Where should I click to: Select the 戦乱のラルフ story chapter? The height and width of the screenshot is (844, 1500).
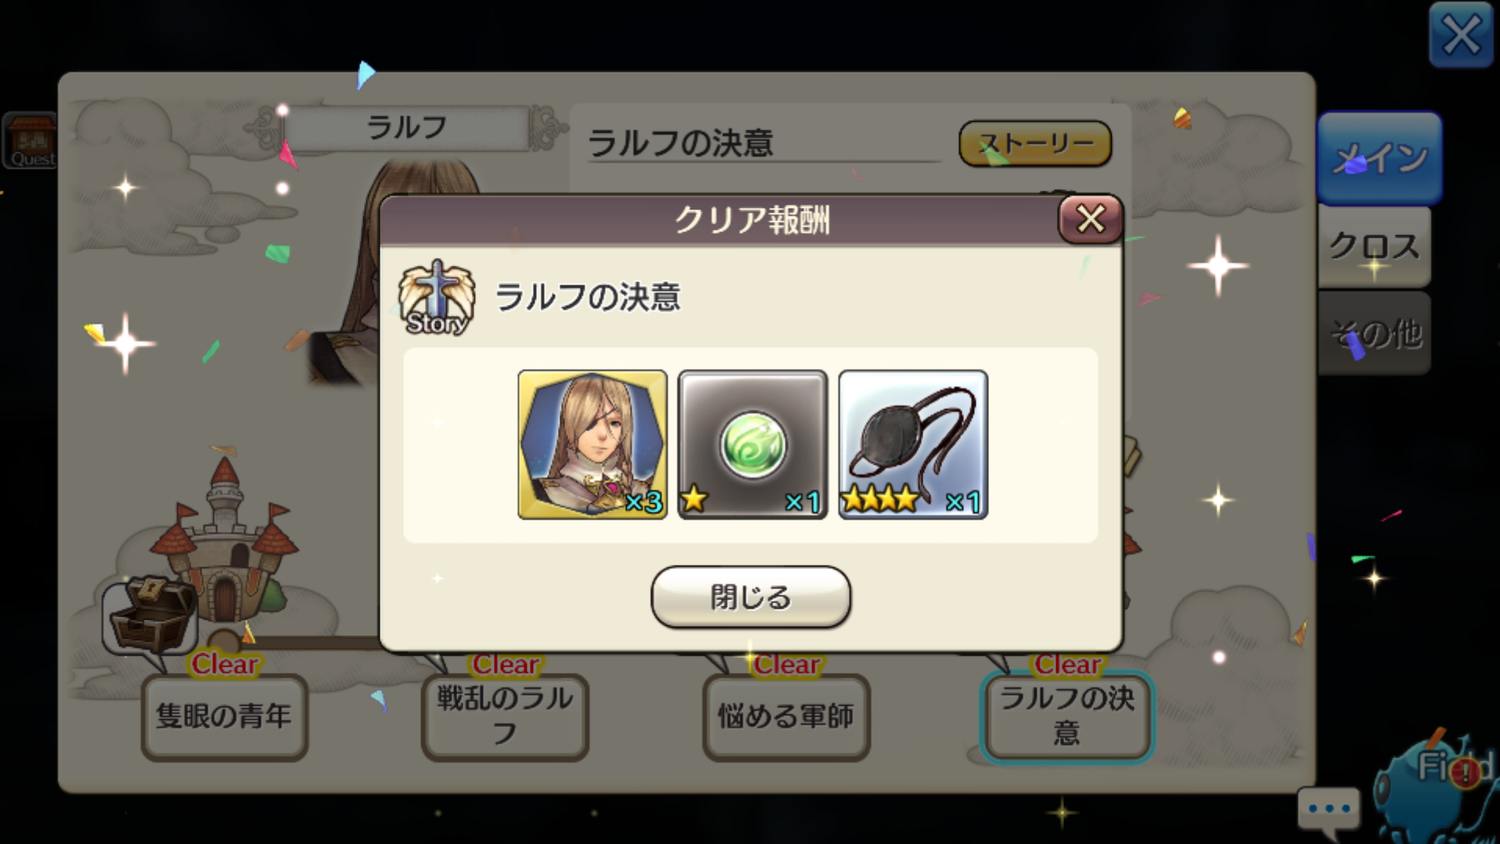point(505,716)
